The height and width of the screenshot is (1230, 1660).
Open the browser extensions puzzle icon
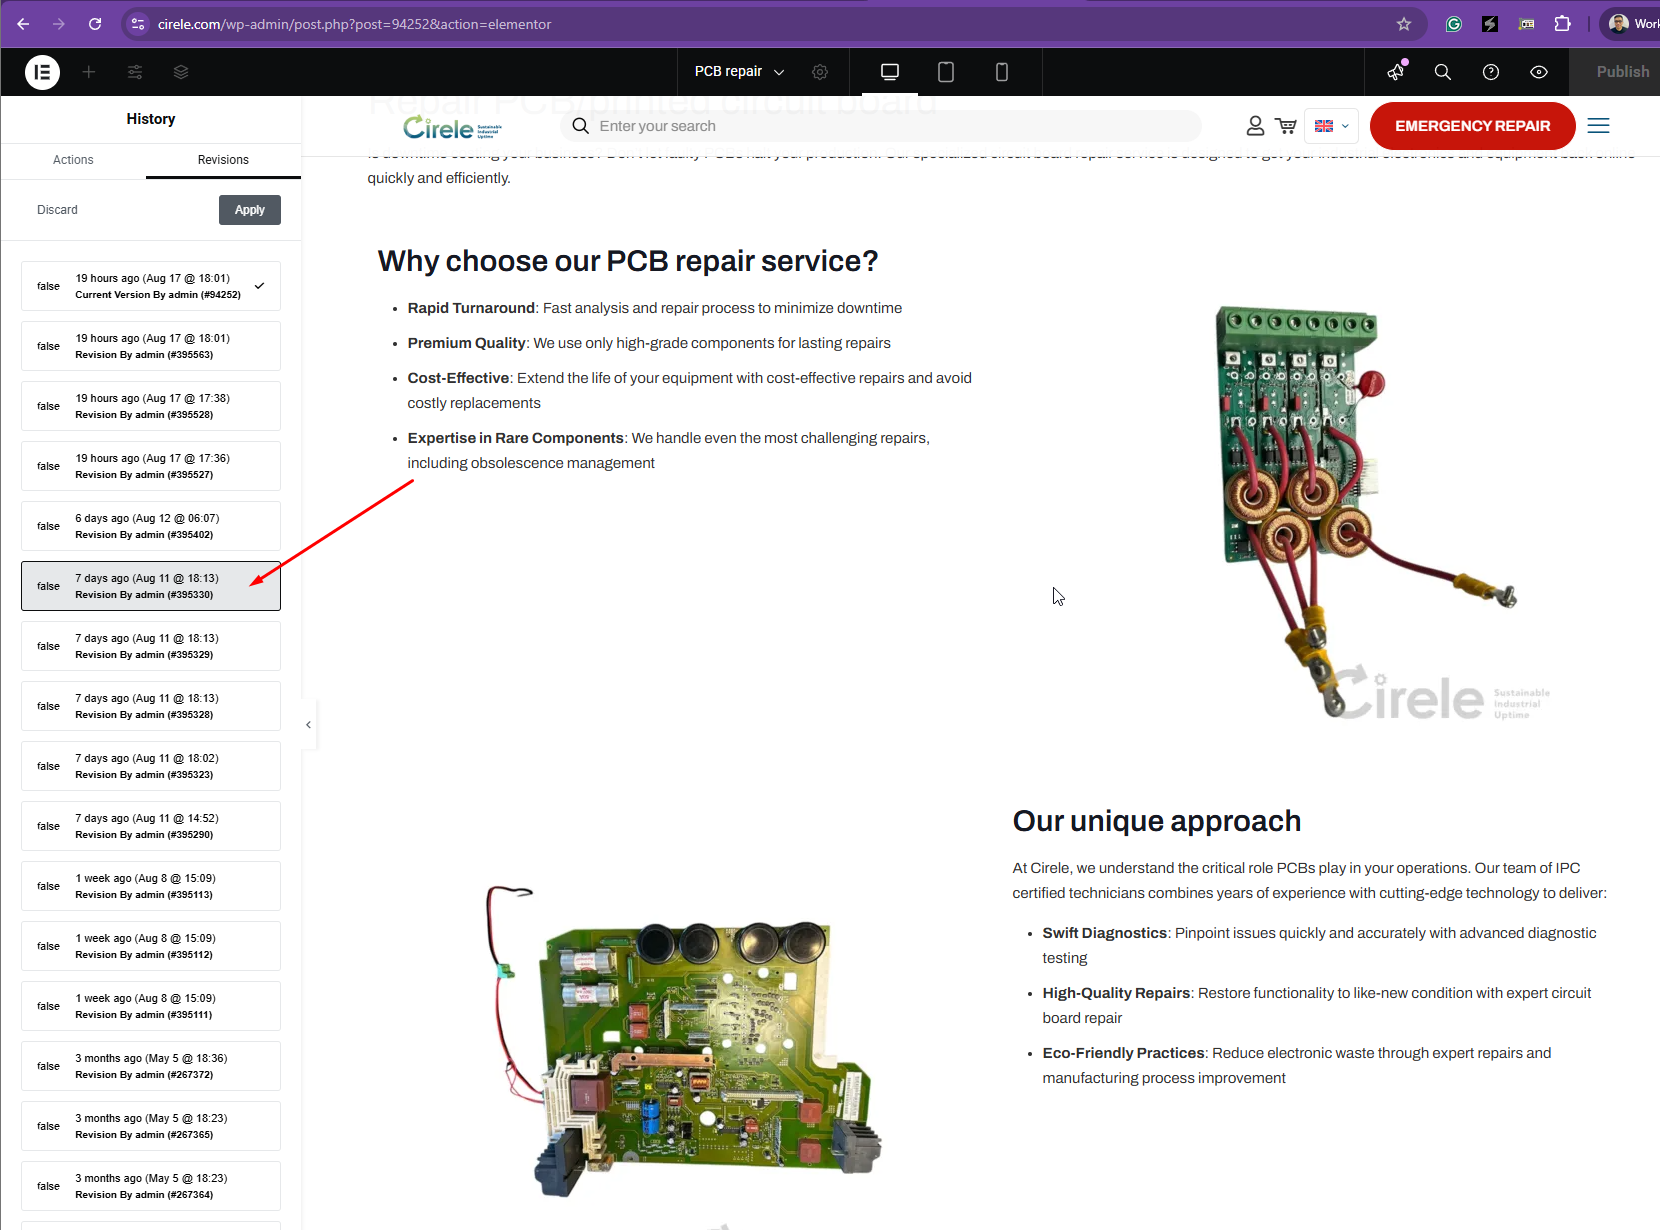tap(1563, 24)
